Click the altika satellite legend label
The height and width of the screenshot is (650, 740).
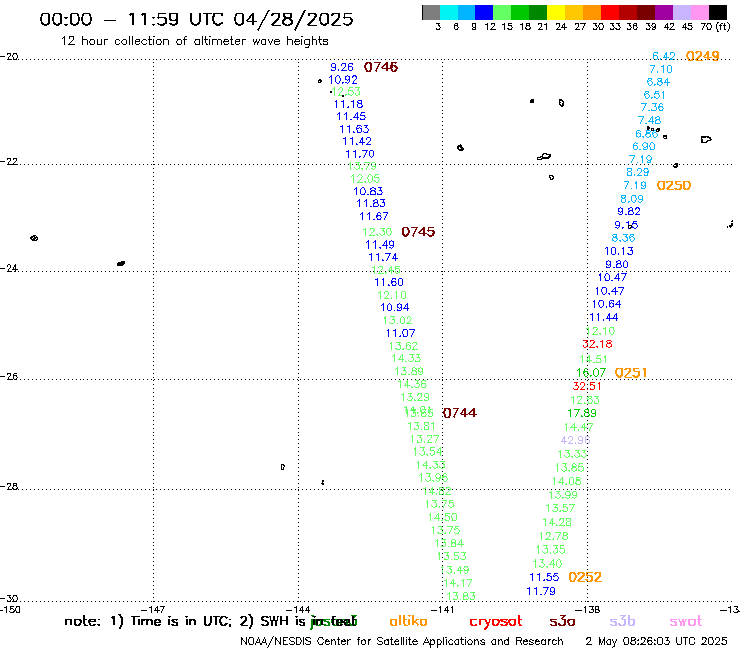[408, 621]
